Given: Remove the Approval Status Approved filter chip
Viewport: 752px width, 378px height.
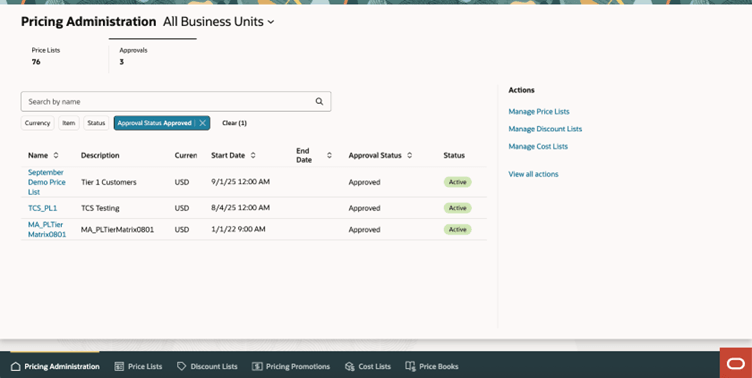Looking at the screenshot, I should coord(203,123).
